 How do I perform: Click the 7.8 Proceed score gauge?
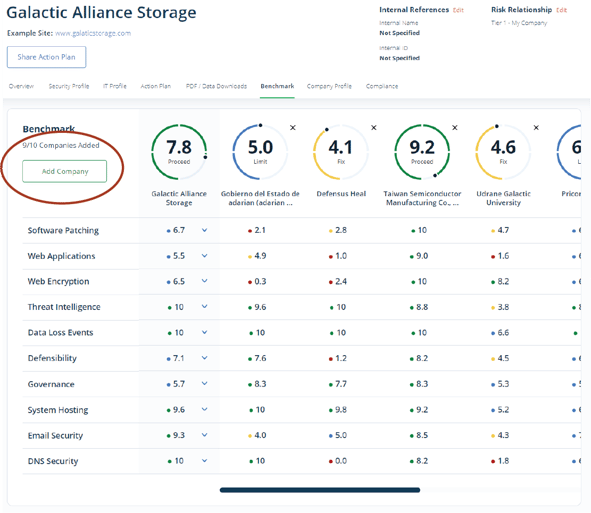[179, 152]
